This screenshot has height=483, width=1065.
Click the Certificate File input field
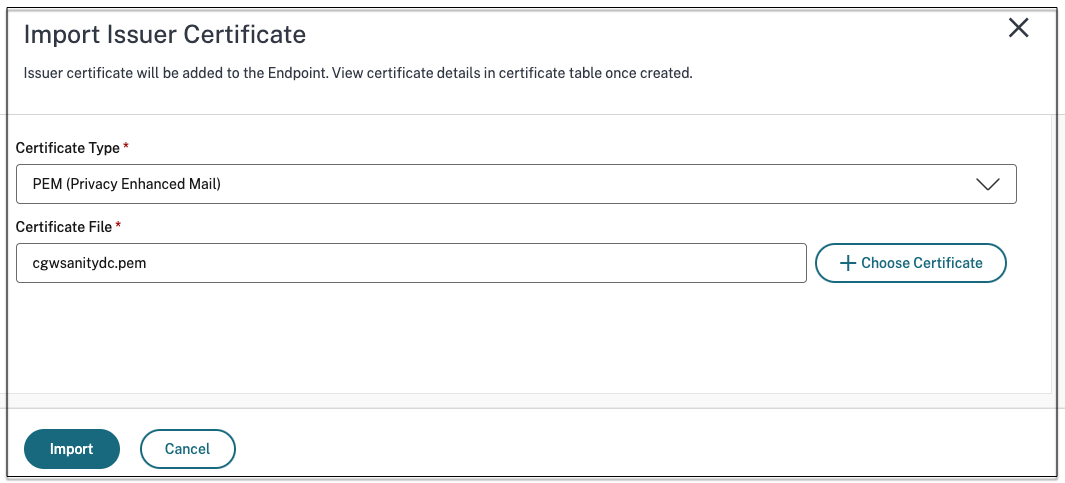[411, 263]
